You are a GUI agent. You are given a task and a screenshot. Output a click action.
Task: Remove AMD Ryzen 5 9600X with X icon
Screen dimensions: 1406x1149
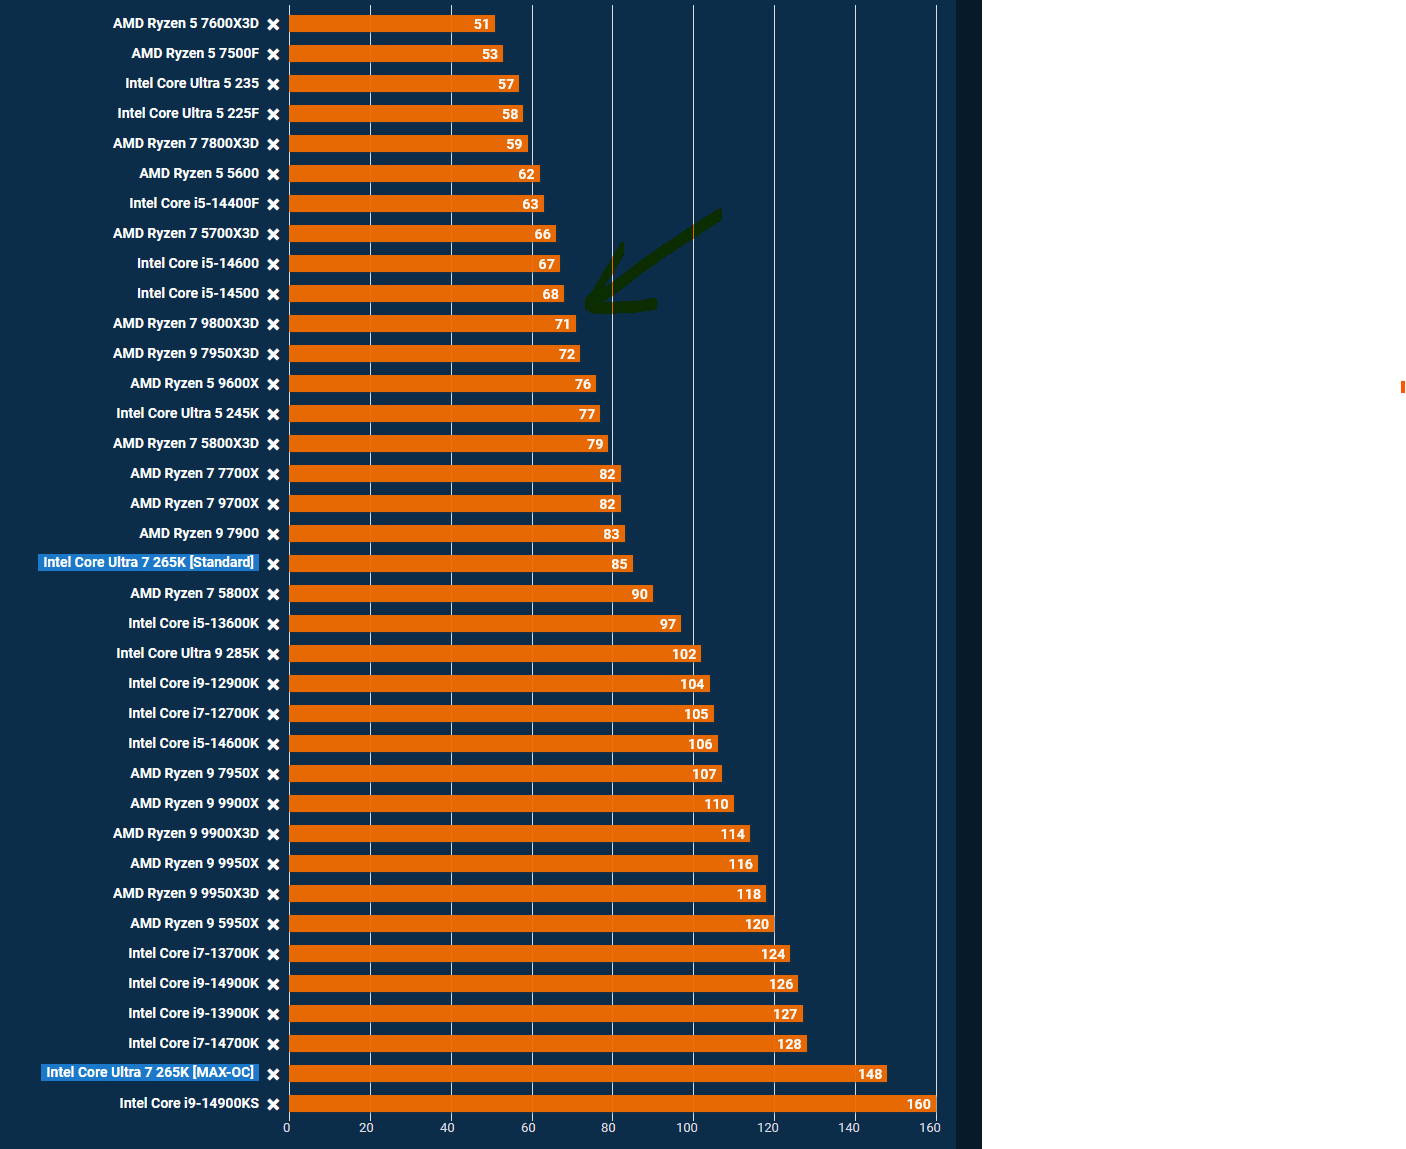273,384
